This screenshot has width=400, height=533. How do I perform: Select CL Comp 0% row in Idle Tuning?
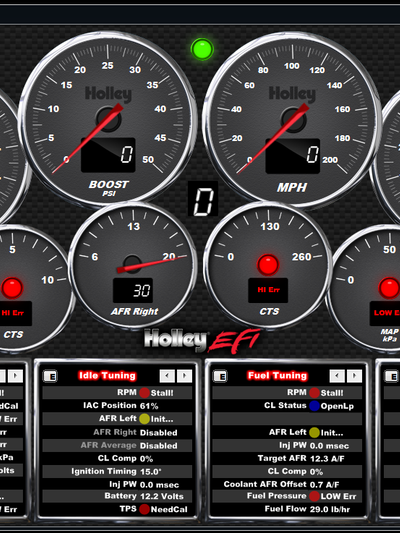click(x=117, y=459)
